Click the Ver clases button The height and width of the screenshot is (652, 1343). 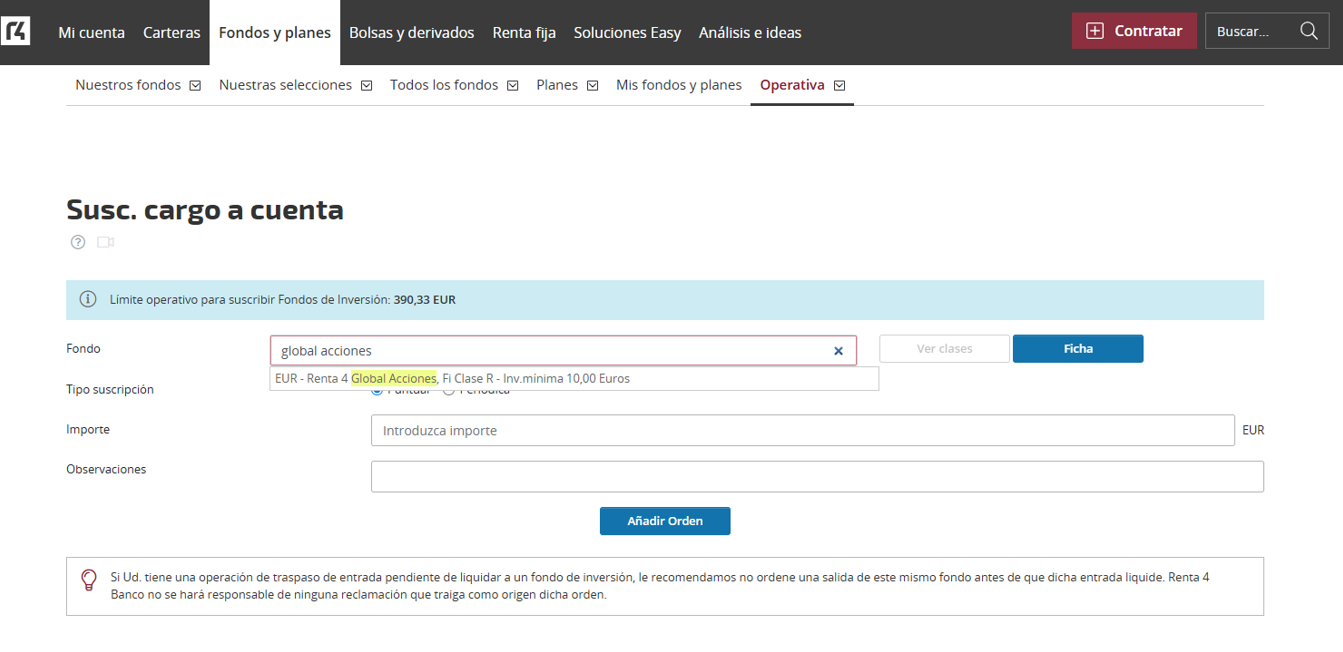(944, 349)
